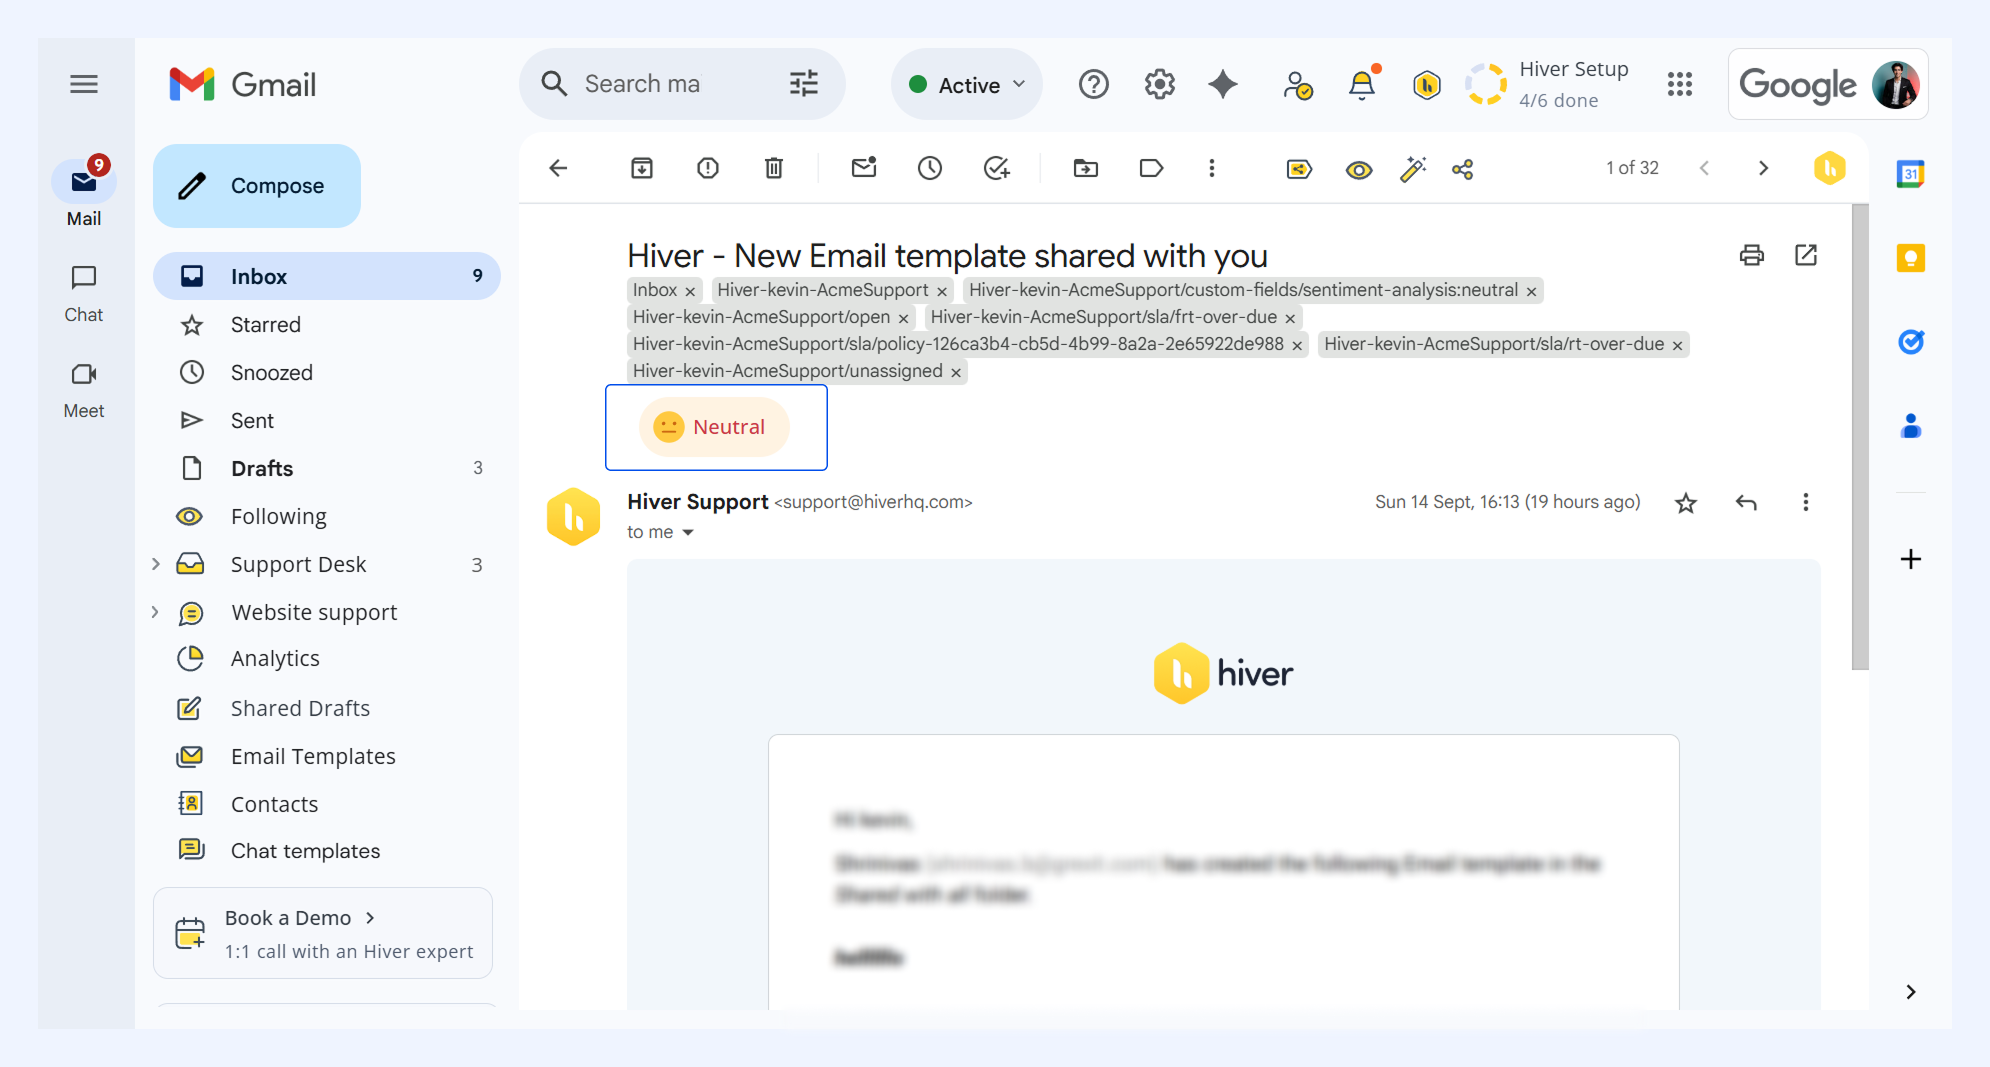1990x1067 pixels.
Task: Hide the side panel chevron
Action: click(x=1911, y=992)
